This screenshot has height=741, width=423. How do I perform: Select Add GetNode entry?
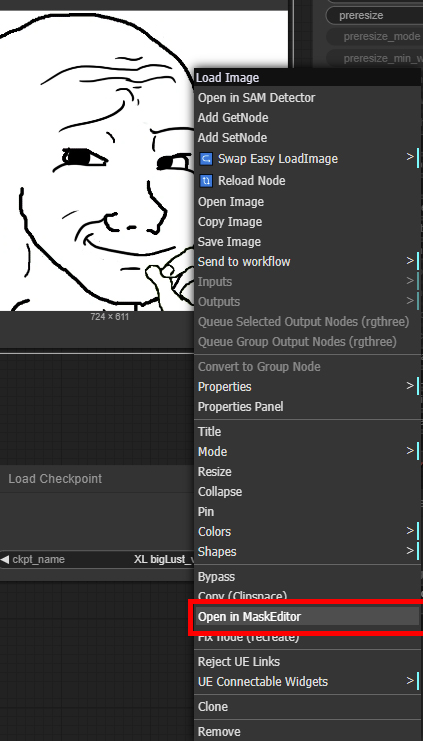(307, 118)
